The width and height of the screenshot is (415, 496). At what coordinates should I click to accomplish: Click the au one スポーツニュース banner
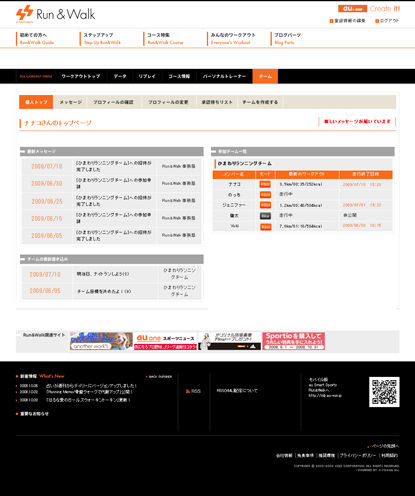[165, 341]
